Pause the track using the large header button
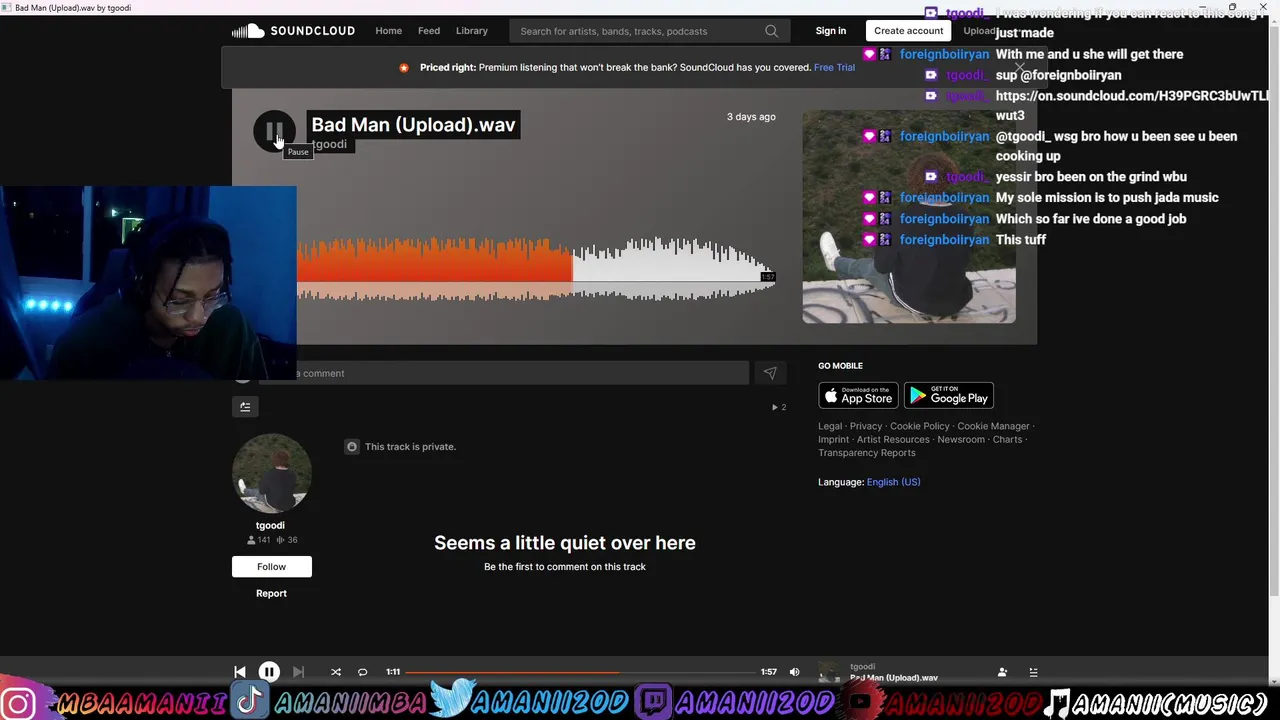The height and width of the screenshot is (720, 1280). pos(273,131)
